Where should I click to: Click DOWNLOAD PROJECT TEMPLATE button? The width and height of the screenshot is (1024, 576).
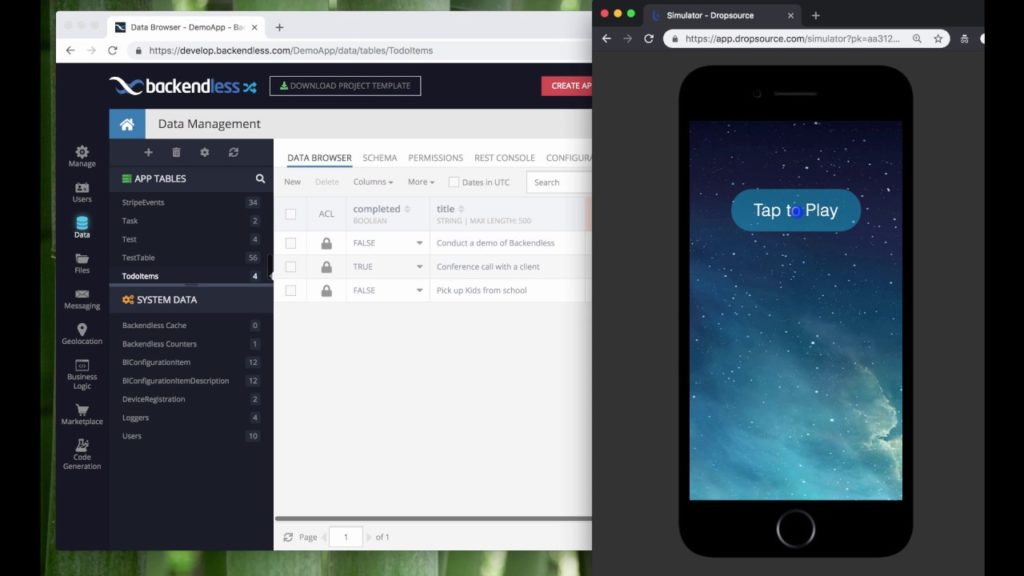click(x=345, y=86)
